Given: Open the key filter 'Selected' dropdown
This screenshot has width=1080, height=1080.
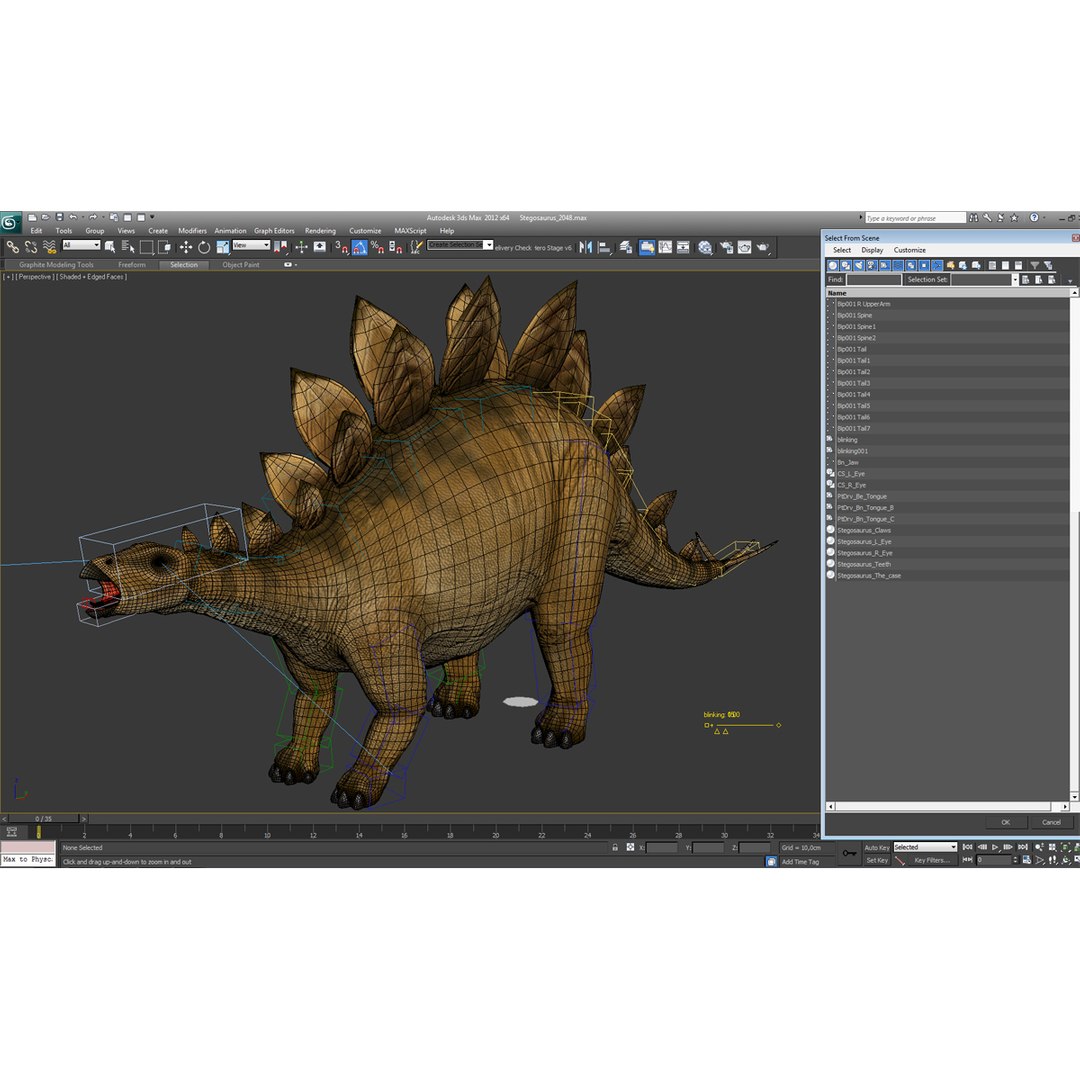Looking at the screenshot, I should click(925, 847).
